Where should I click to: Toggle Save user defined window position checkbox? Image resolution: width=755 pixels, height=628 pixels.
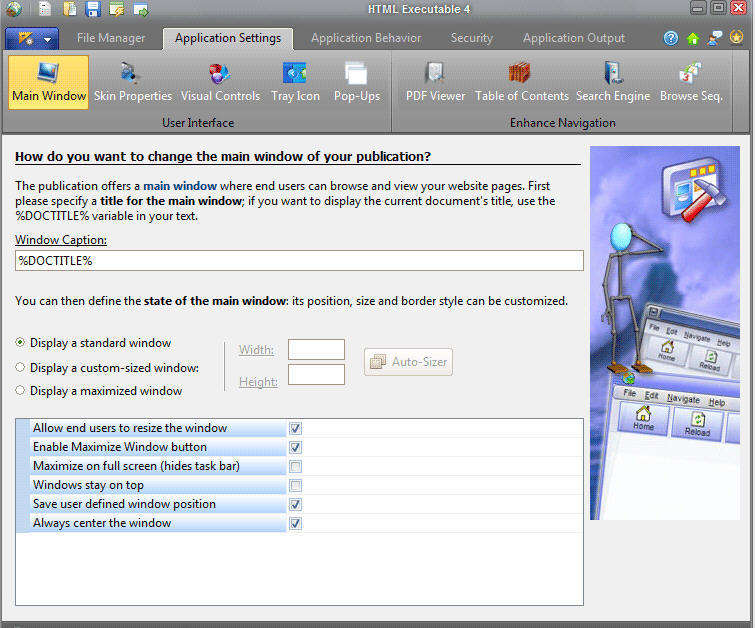[x=296, y=504]
